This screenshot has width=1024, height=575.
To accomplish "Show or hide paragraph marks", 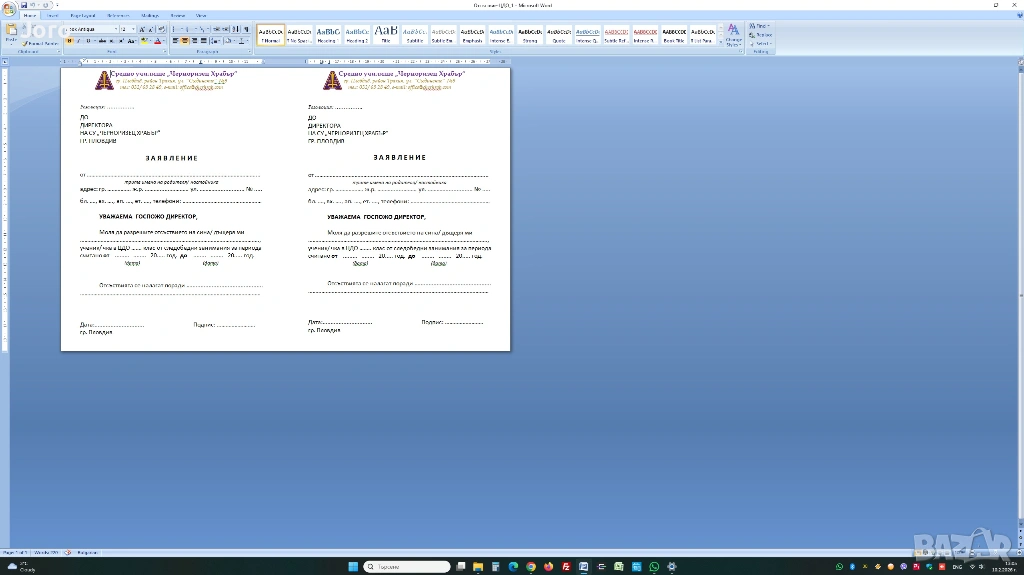I will tap(246, 29).
